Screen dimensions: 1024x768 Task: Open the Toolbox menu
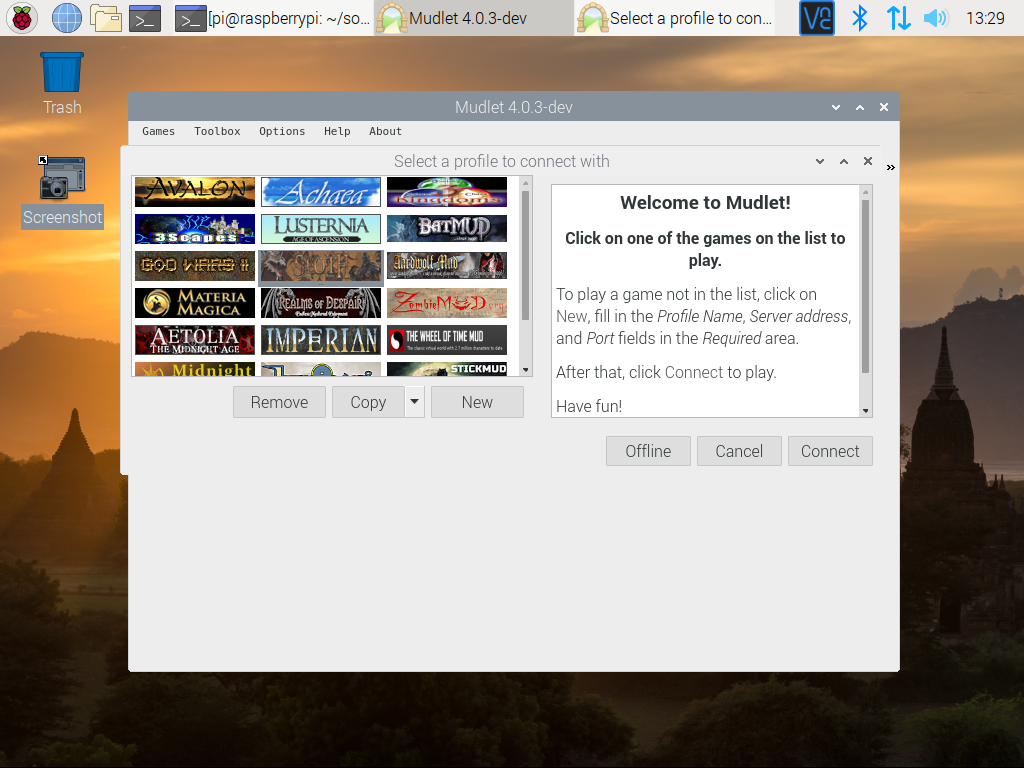[x=217, y=131]
